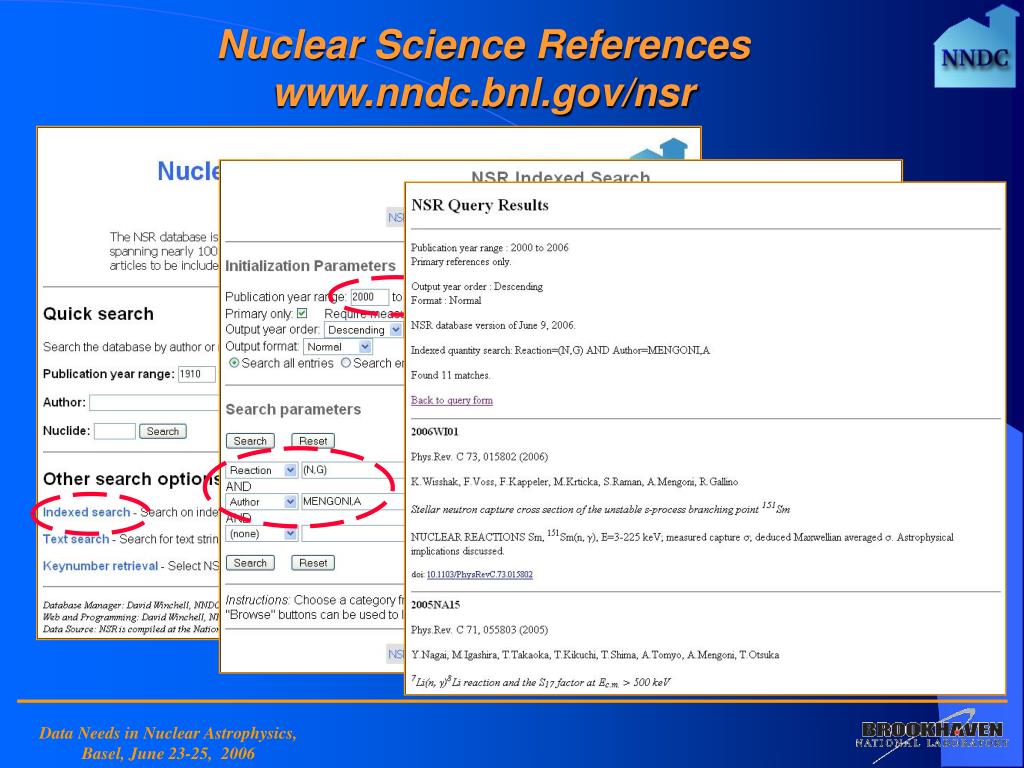Click the empty third parameter value field
The width and height of the screenshot is (1024, 768).
tap(353, 534)
